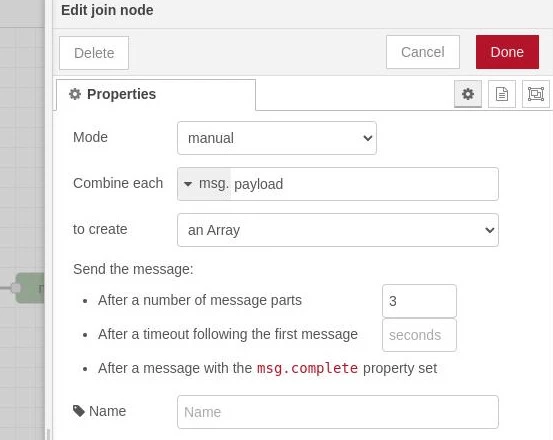The width and height of the screenshot is (553, 440).
Task: Focus the payload property field
Action: [x=364, y=184]
